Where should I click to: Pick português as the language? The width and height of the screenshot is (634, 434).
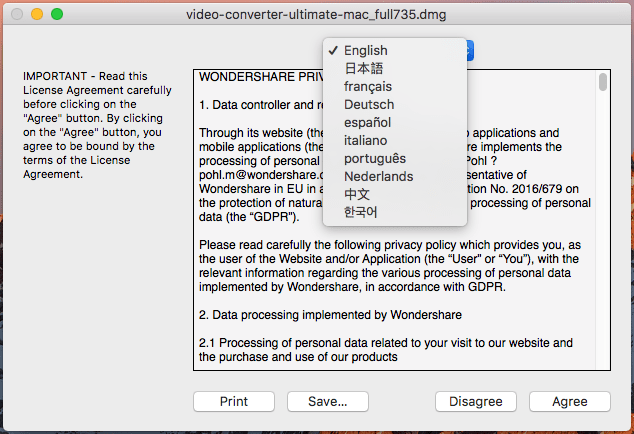[x=395, y=159]
